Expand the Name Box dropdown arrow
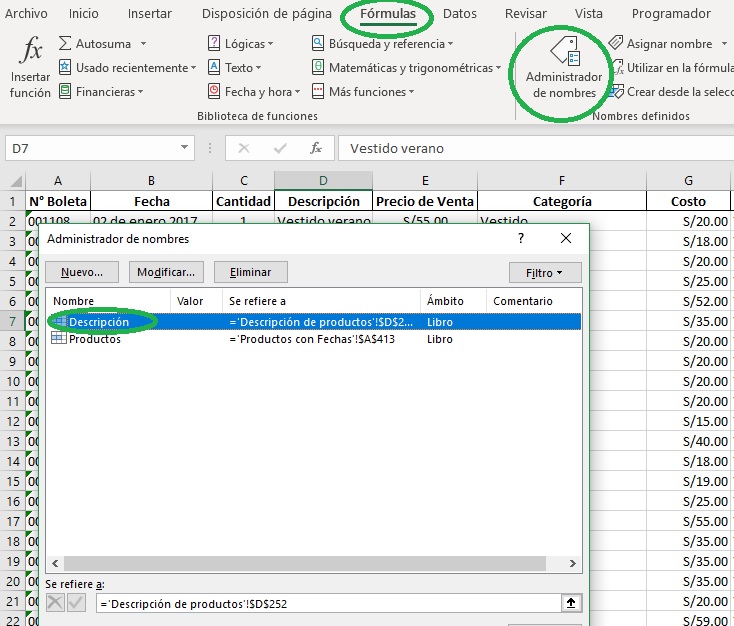Image resolution: width=734 pixels, height=626 pixels. click(184, 148)
